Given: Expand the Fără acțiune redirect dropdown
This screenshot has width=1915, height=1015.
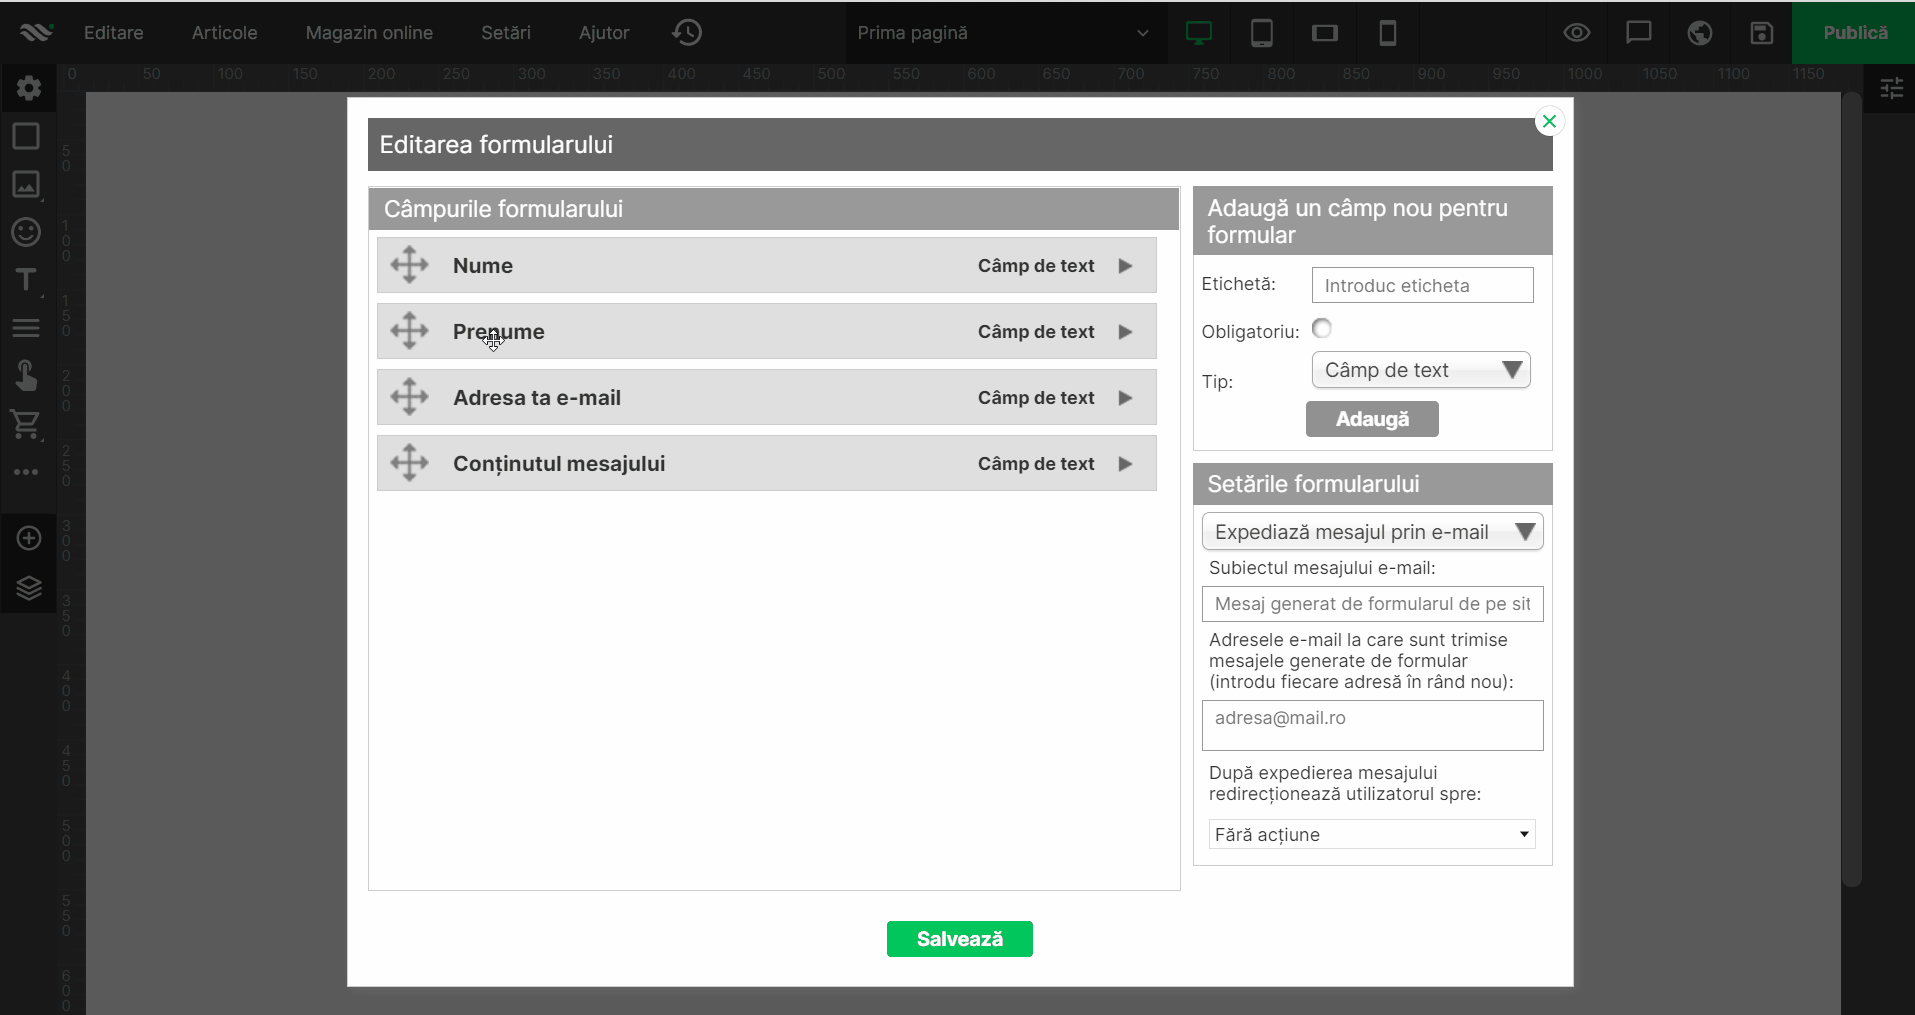Looking at the screenshot, I should pos(1372,834).
